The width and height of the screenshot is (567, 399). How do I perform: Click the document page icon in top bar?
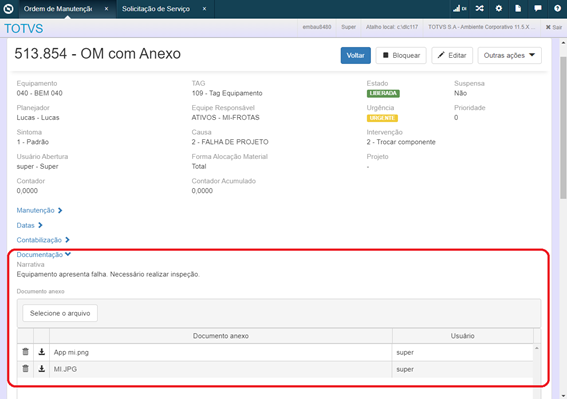pos(518,8)
